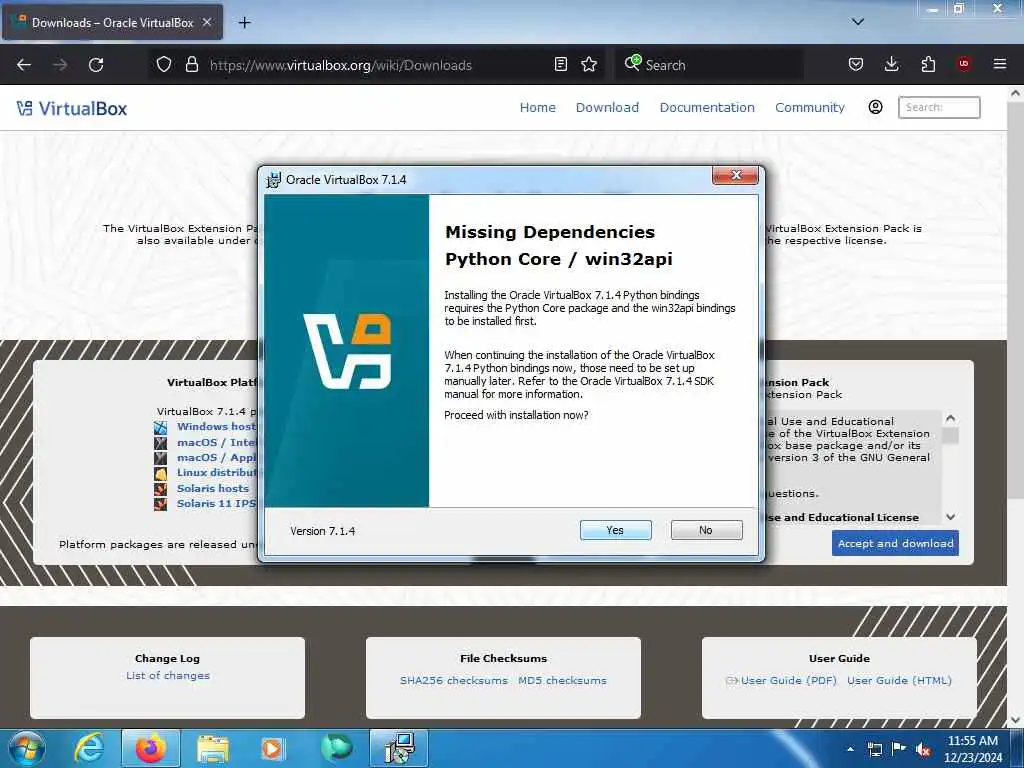
Task: Open the macOS / Intel hosts link
Action: point(217,442)
